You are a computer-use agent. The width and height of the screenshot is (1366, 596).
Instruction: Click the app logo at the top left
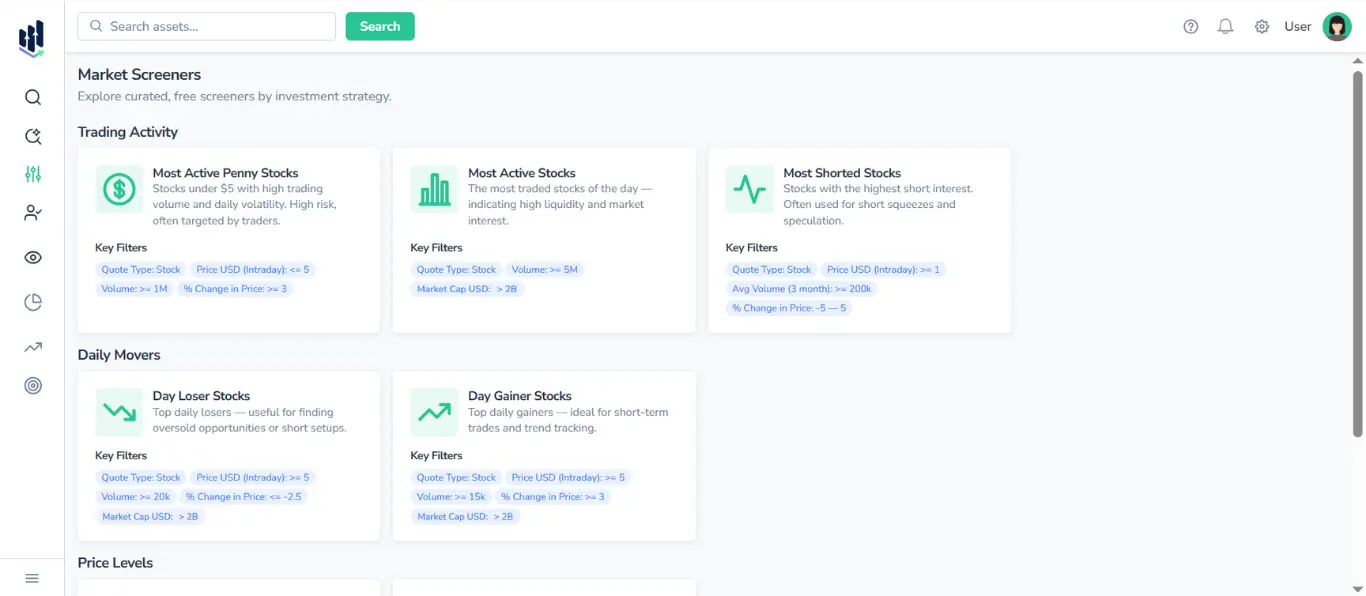point(30,38)
